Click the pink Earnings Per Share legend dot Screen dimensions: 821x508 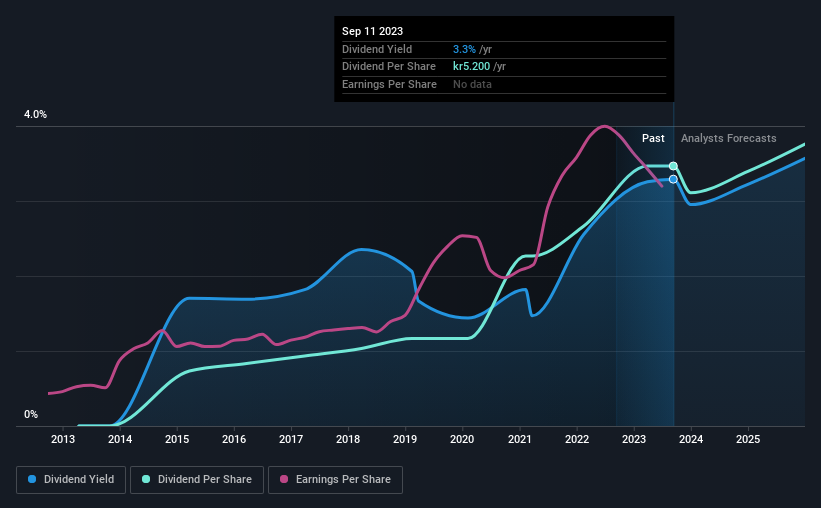coord(284,479)
